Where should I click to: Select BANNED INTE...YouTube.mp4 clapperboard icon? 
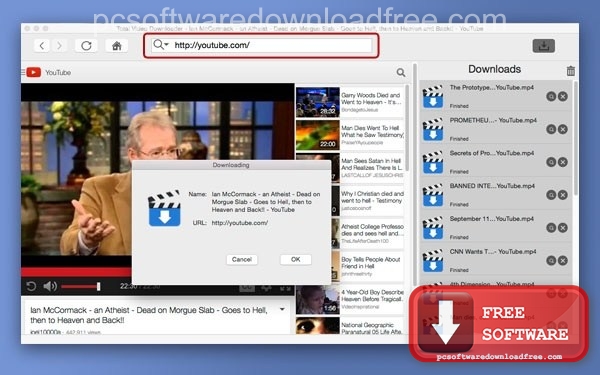tap(433, 196)
